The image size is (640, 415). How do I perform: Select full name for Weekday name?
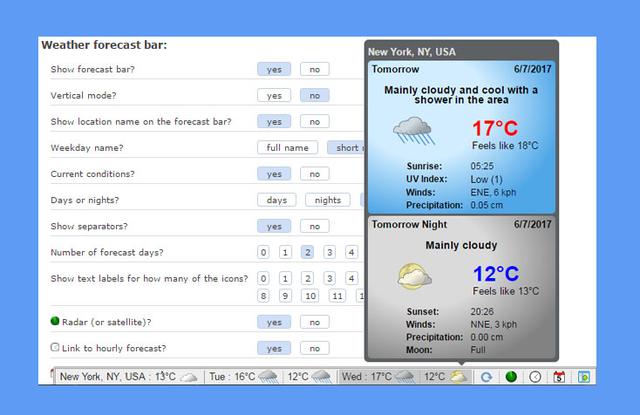click(x=287, y=148)
